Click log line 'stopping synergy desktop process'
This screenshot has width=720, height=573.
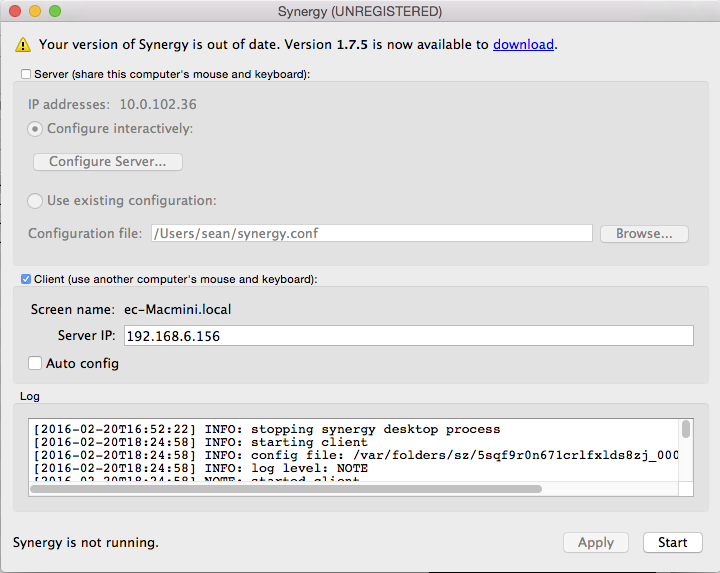[267, 429]
